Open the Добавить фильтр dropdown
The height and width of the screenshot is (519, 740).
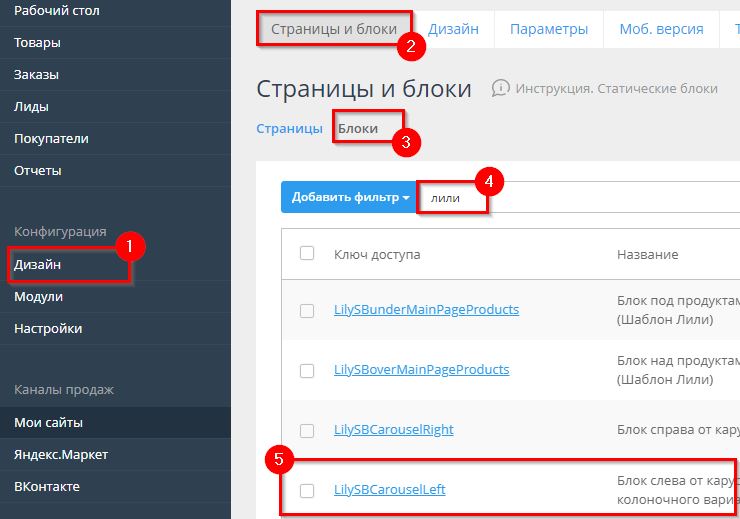[350, 197]
